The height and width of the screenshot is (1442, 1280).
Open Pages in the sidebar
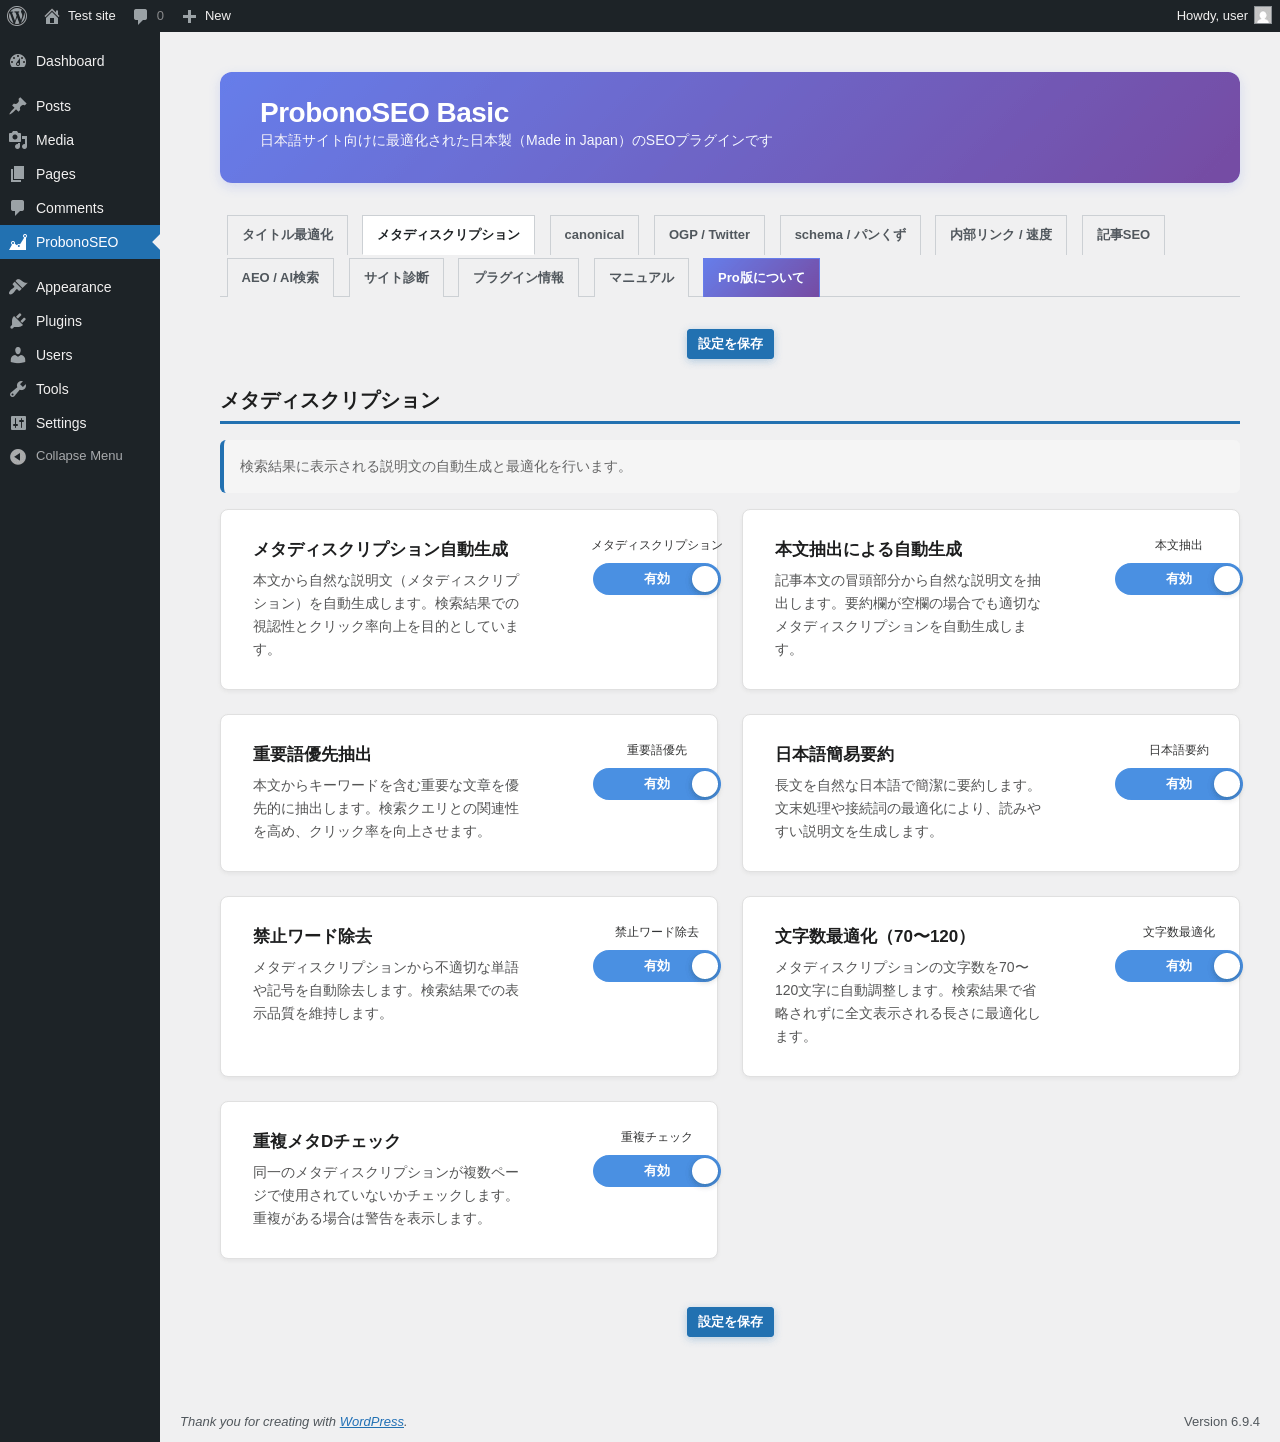(x=80, y=174)
